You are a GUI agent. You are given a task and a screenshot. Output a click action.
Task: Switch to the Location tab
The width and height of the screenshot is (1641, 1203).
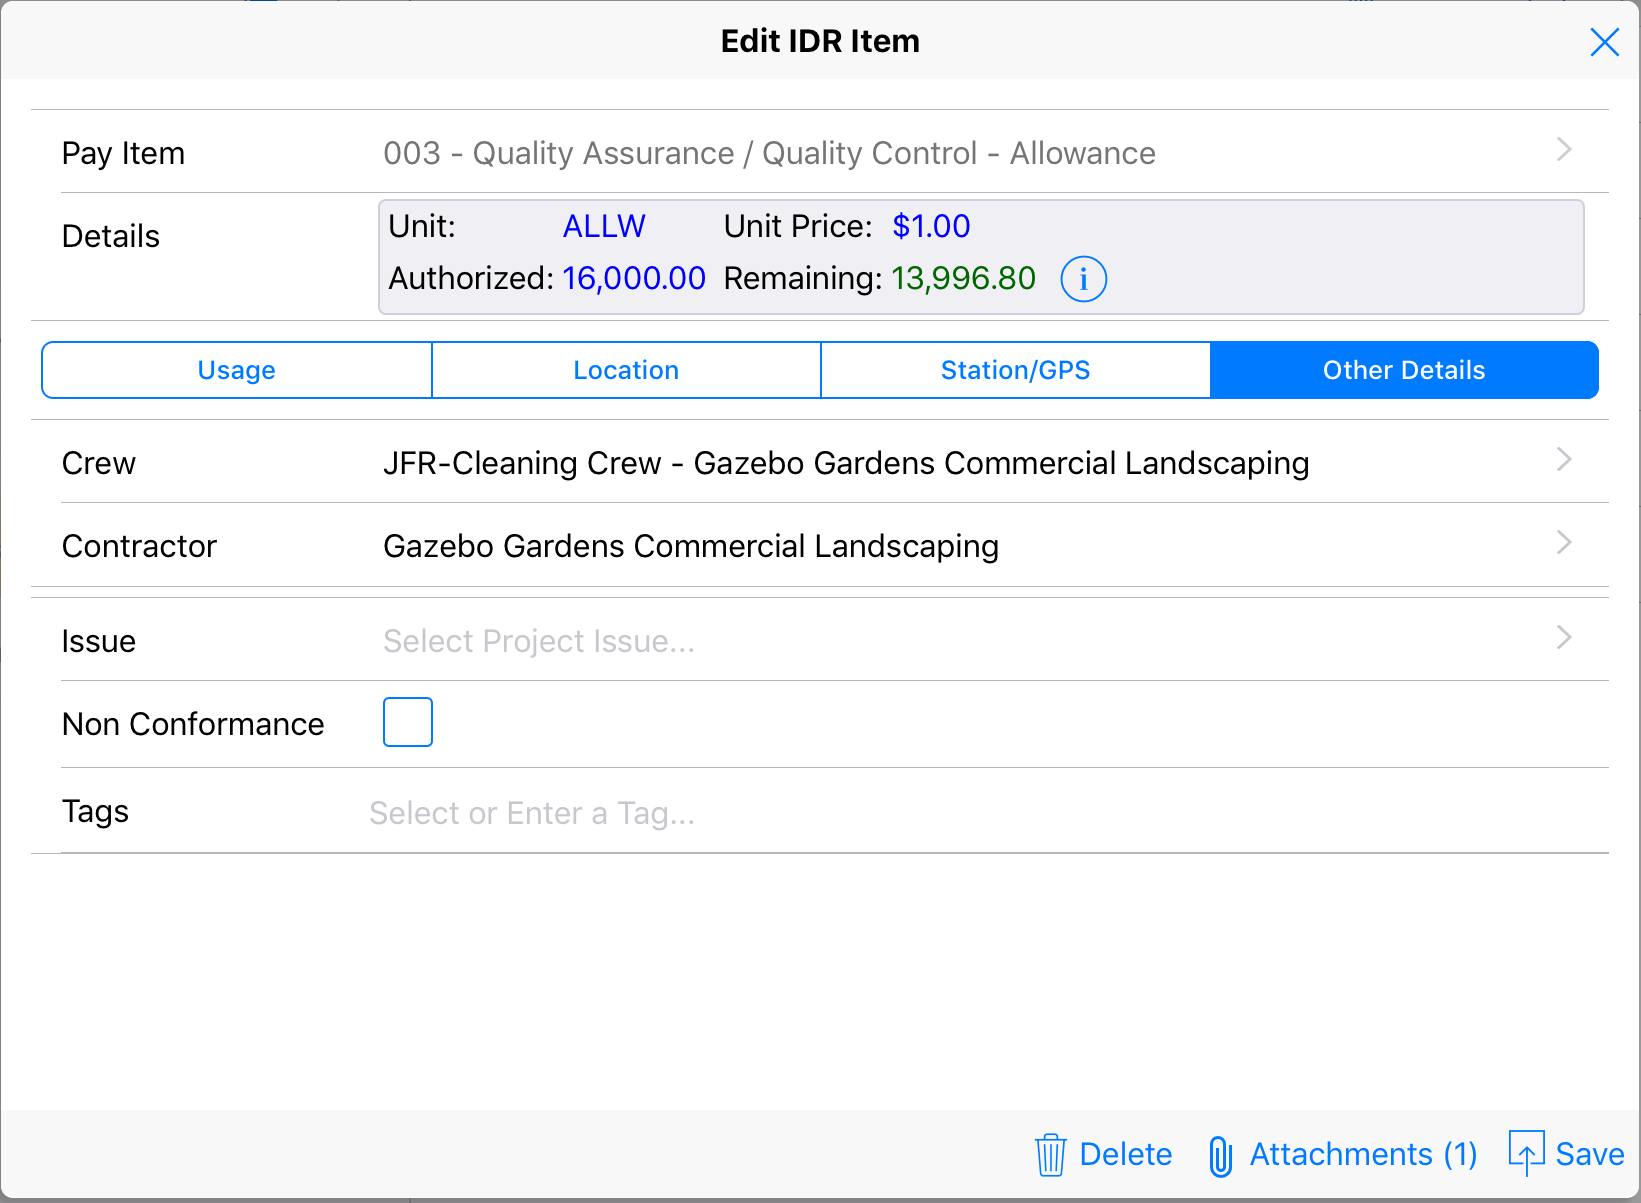click(626, 370)
